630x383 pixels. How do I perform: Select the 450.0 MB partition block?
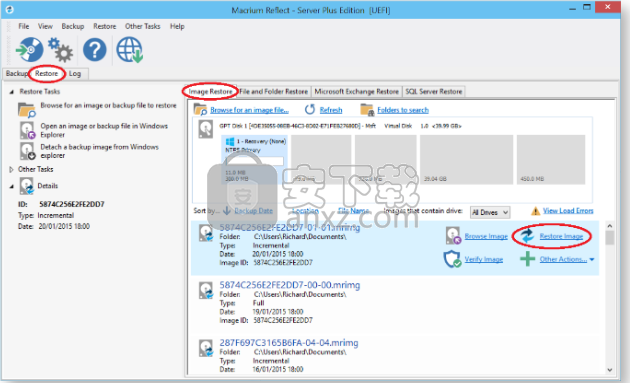pyautogui.click(x=551, y=160)
